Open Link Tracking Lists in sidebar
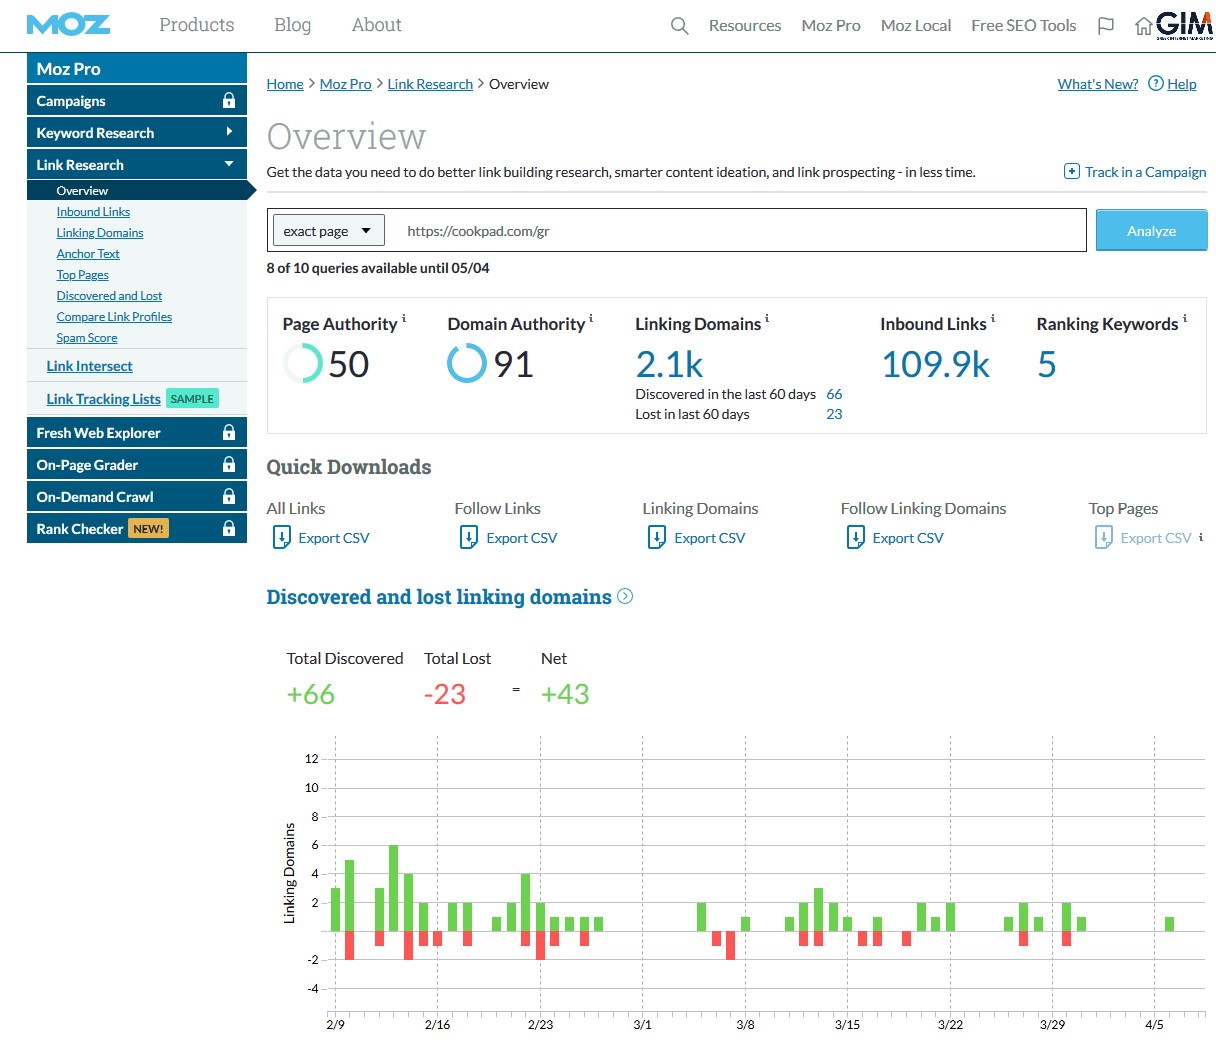The height and width of the screenshot is (1045, 1216). click(103, 399)
